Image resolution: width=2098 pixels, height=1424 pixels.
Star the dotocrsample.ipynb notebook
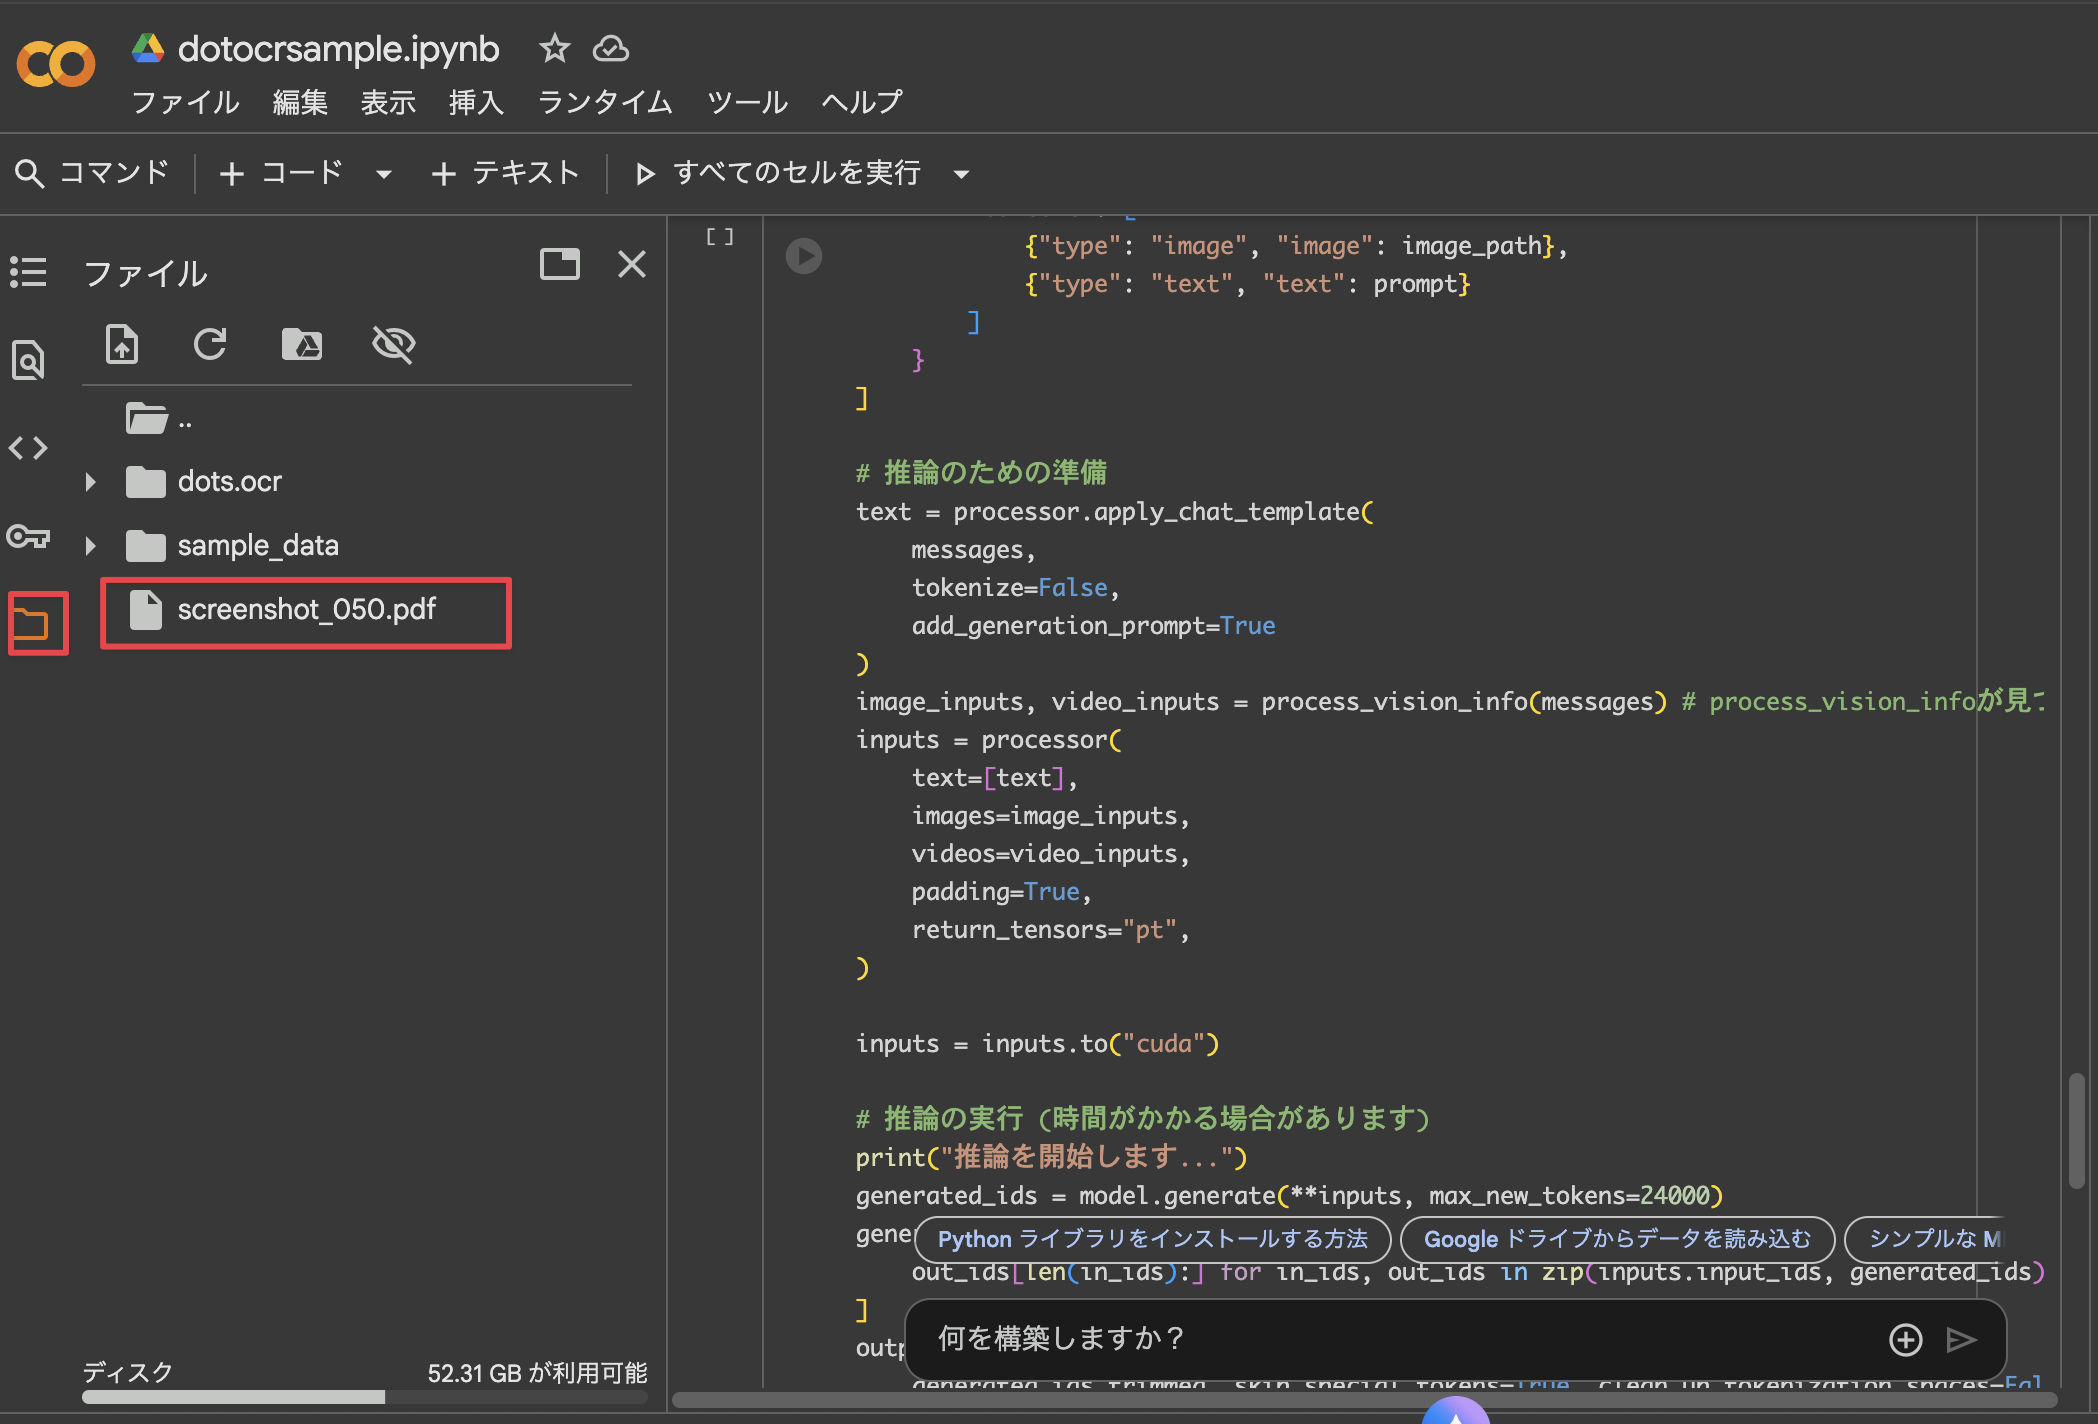tap(554, 48)
